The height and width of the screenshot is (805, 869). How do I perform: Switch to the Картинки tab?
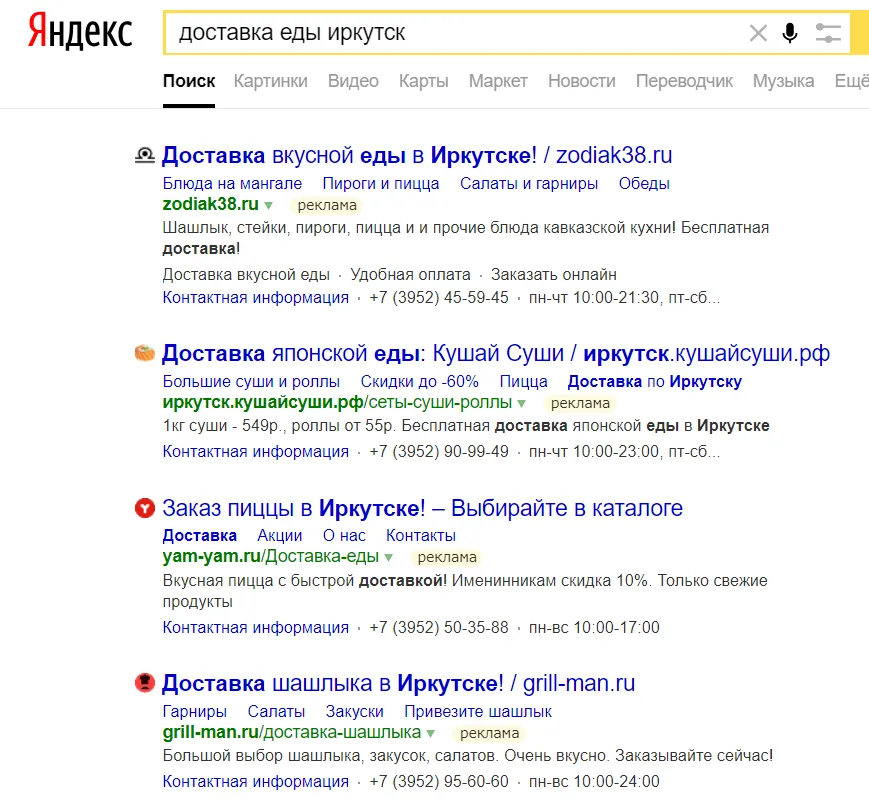[x=270, y=81]
